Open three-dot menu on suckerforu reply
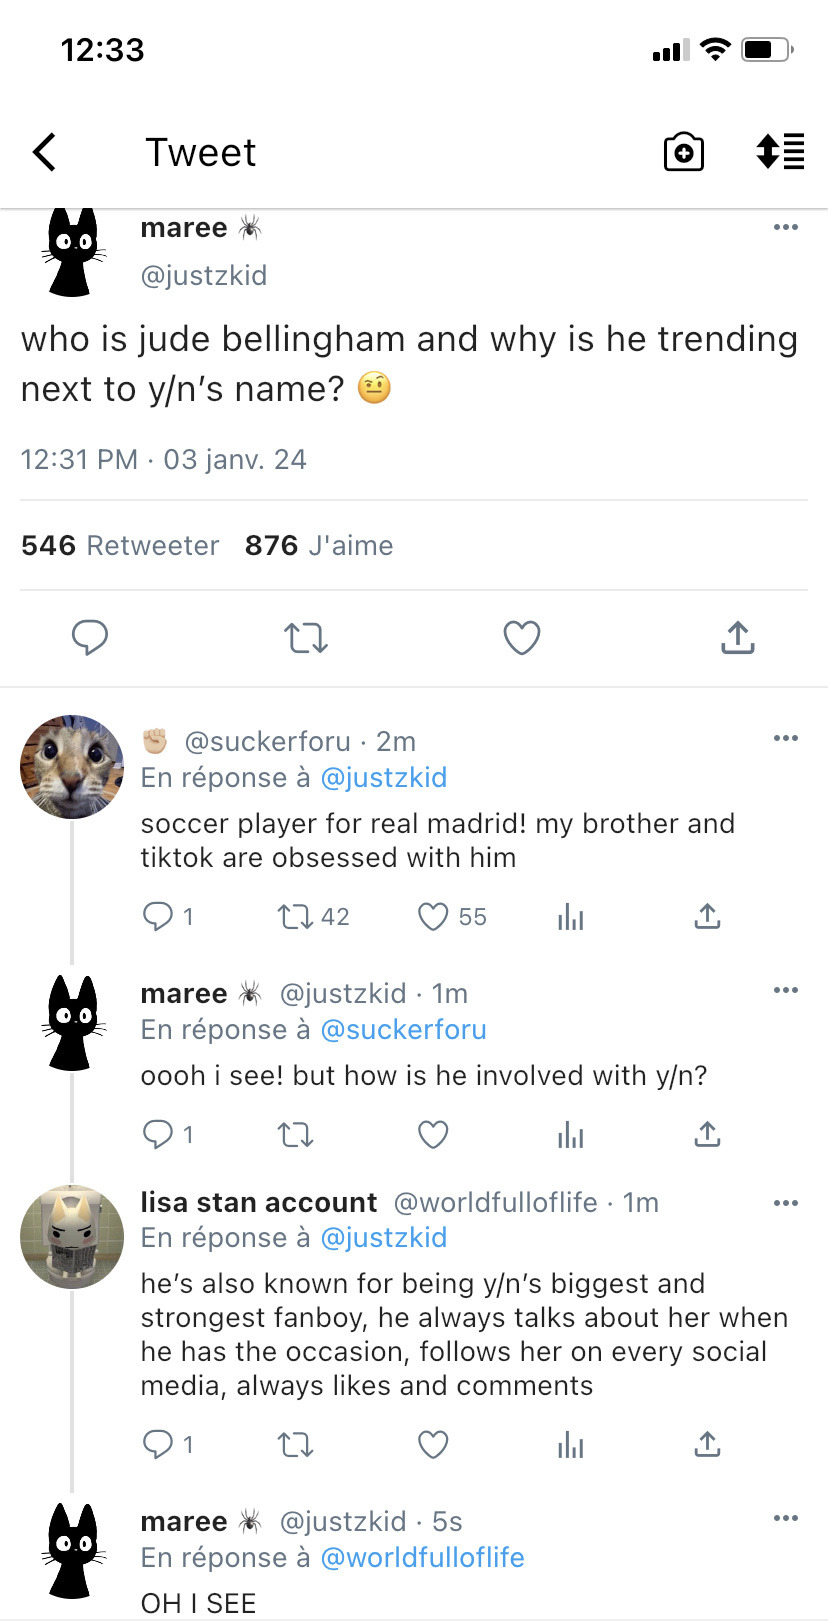This screenshot has width=828, height=1624. click(786, 738)
